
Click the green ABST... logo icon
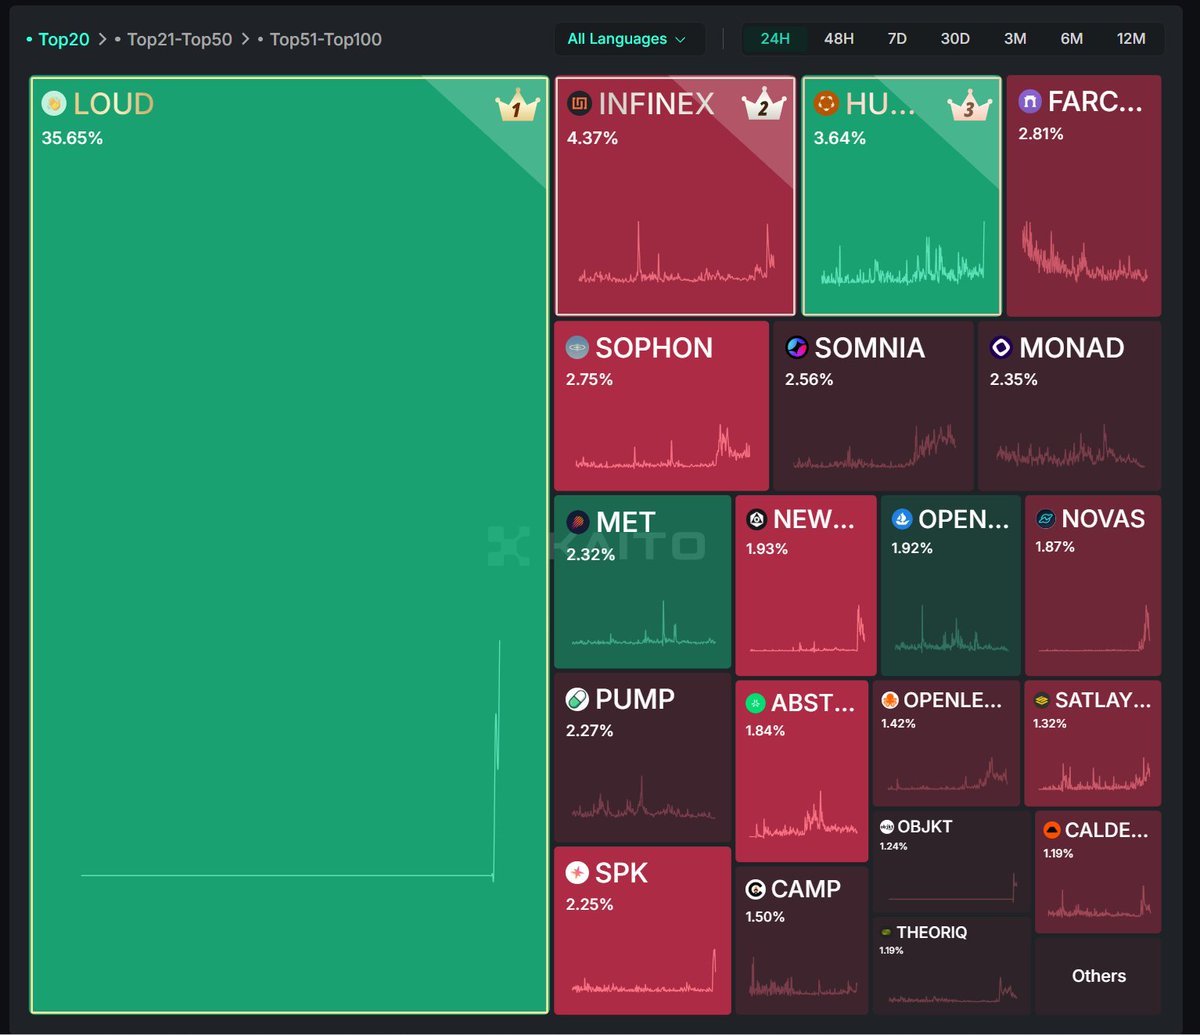tap(755, 703)
